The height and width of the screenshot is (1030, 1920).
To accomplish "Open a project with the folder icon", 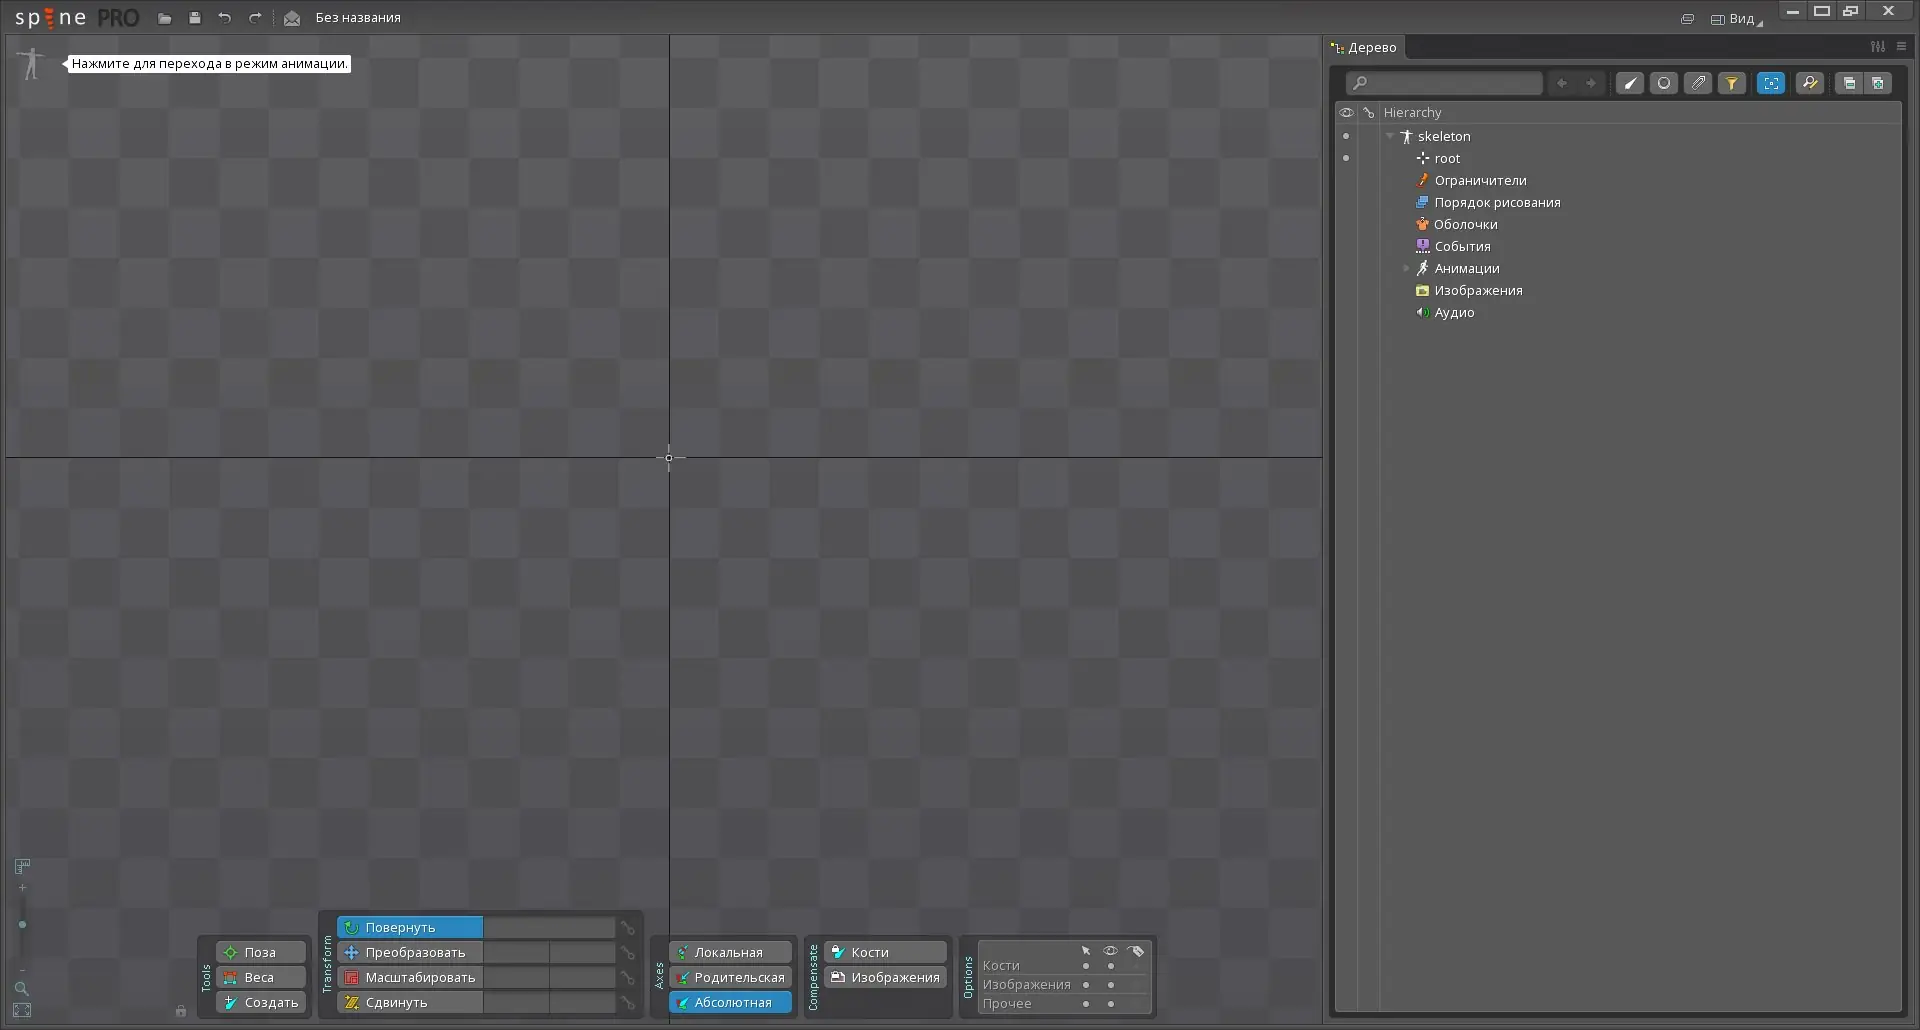I will pos(165,18).
